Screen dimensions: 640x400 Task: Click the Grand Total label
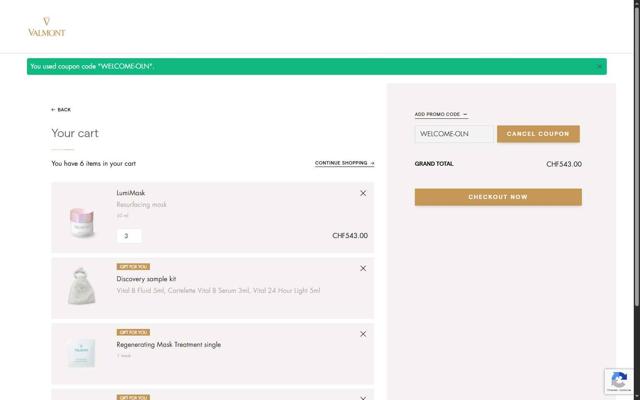pos(434,164)
